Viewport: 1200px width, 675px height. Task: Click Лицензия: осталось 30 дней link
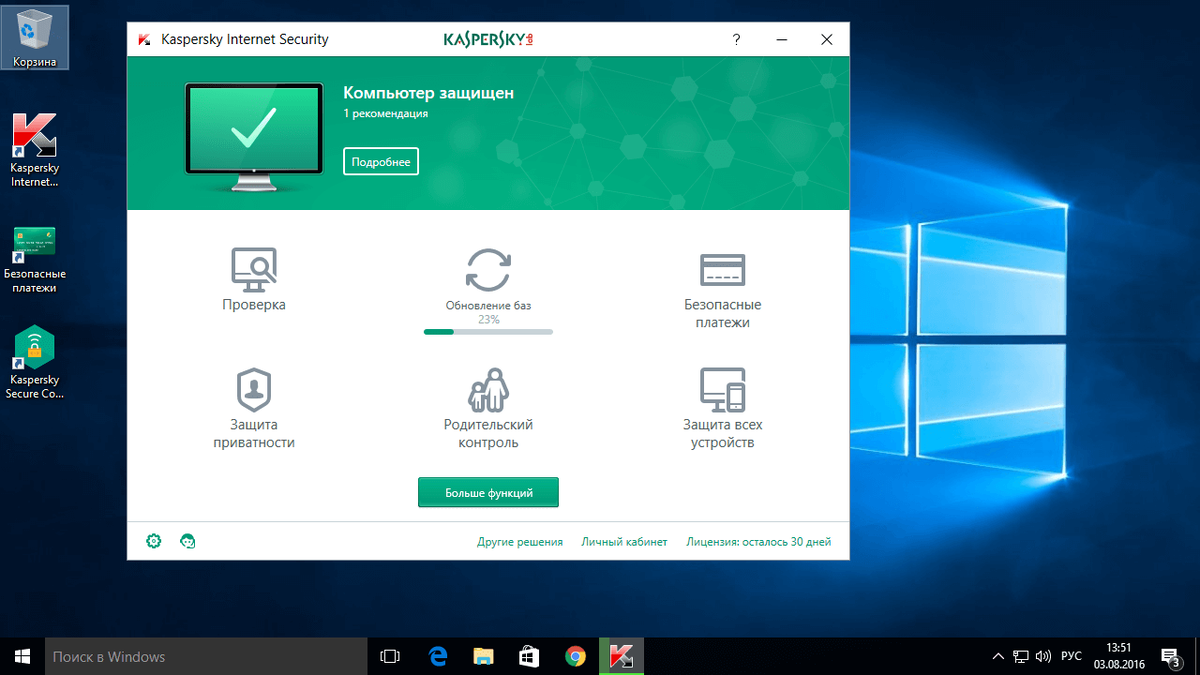click(x=759, y=542)
